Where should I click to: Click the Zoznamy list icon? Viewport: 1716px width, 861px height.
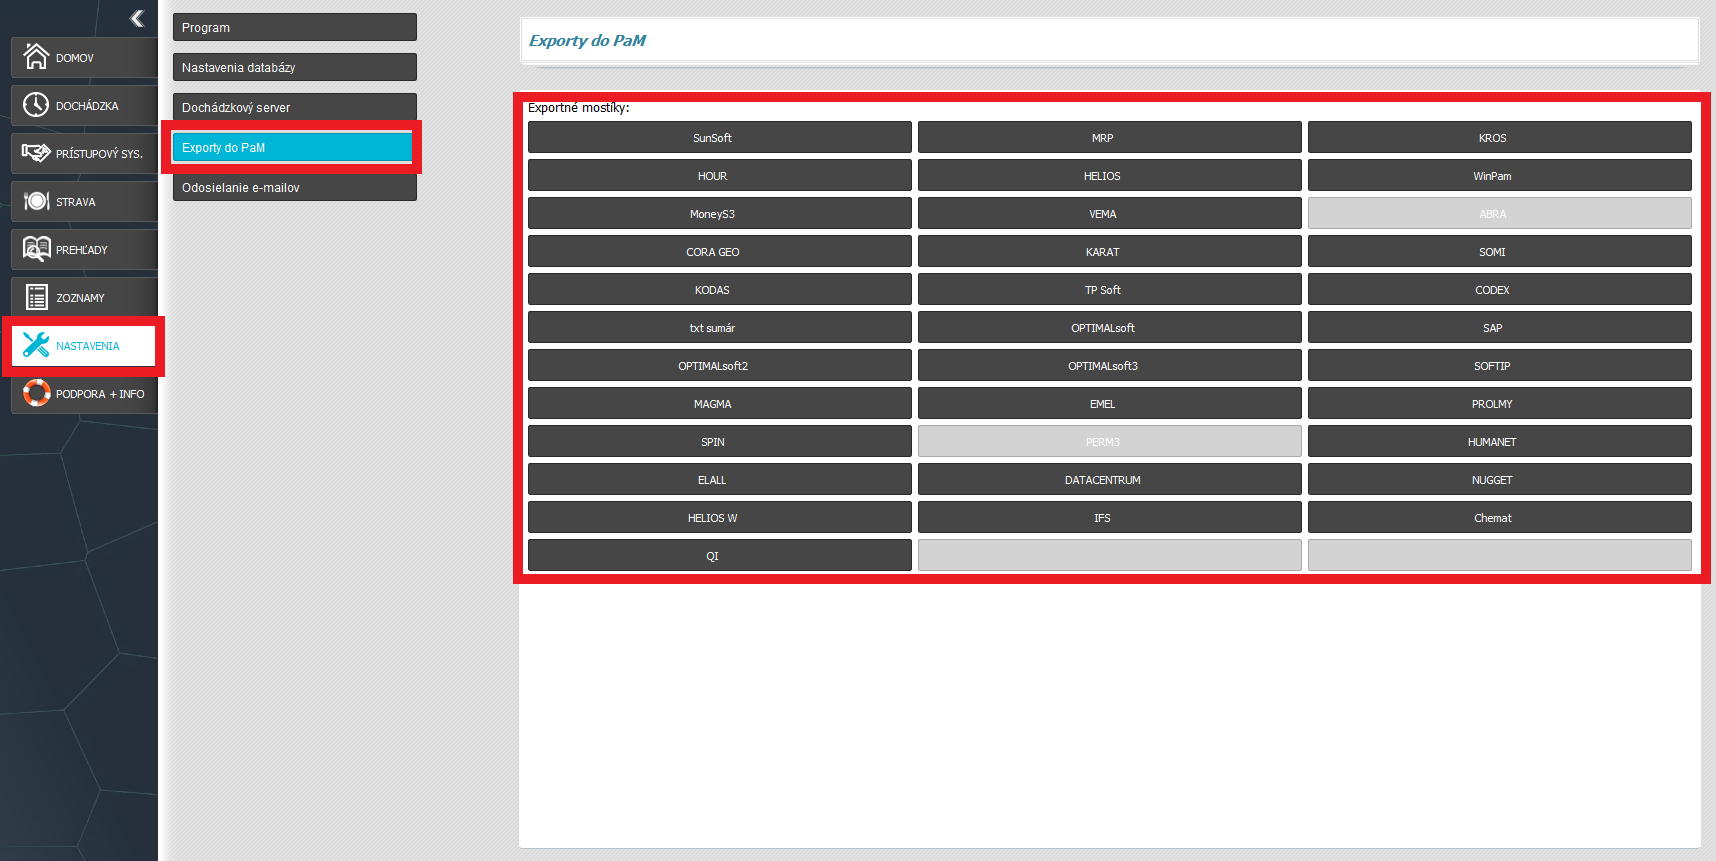[36, 297]
